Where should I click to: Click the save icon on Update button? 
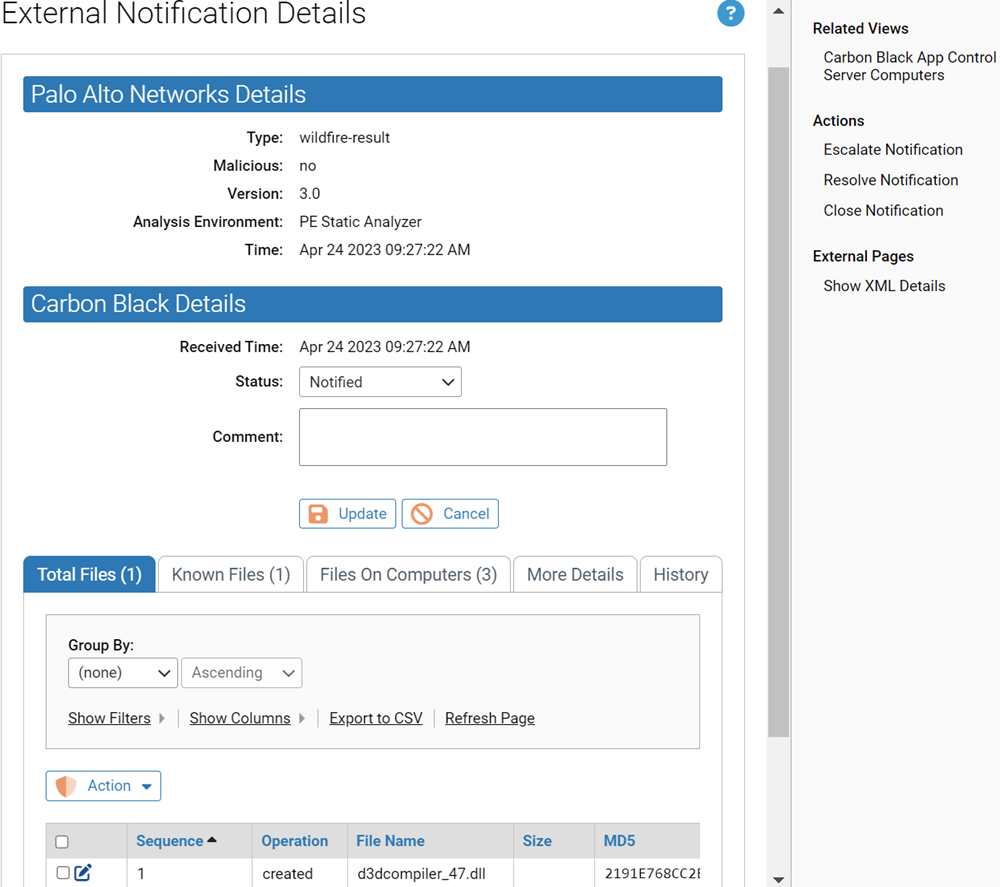click(317, 513)
